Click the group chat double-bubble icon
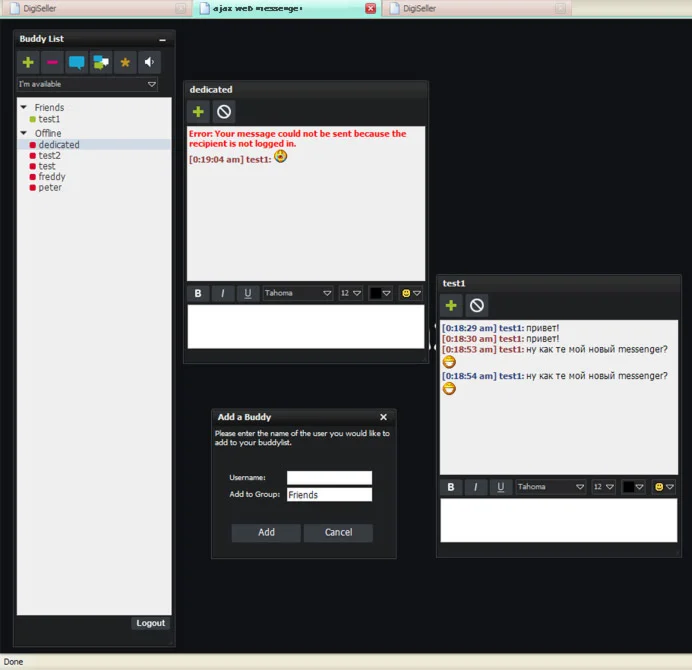 tap(101, 62)
